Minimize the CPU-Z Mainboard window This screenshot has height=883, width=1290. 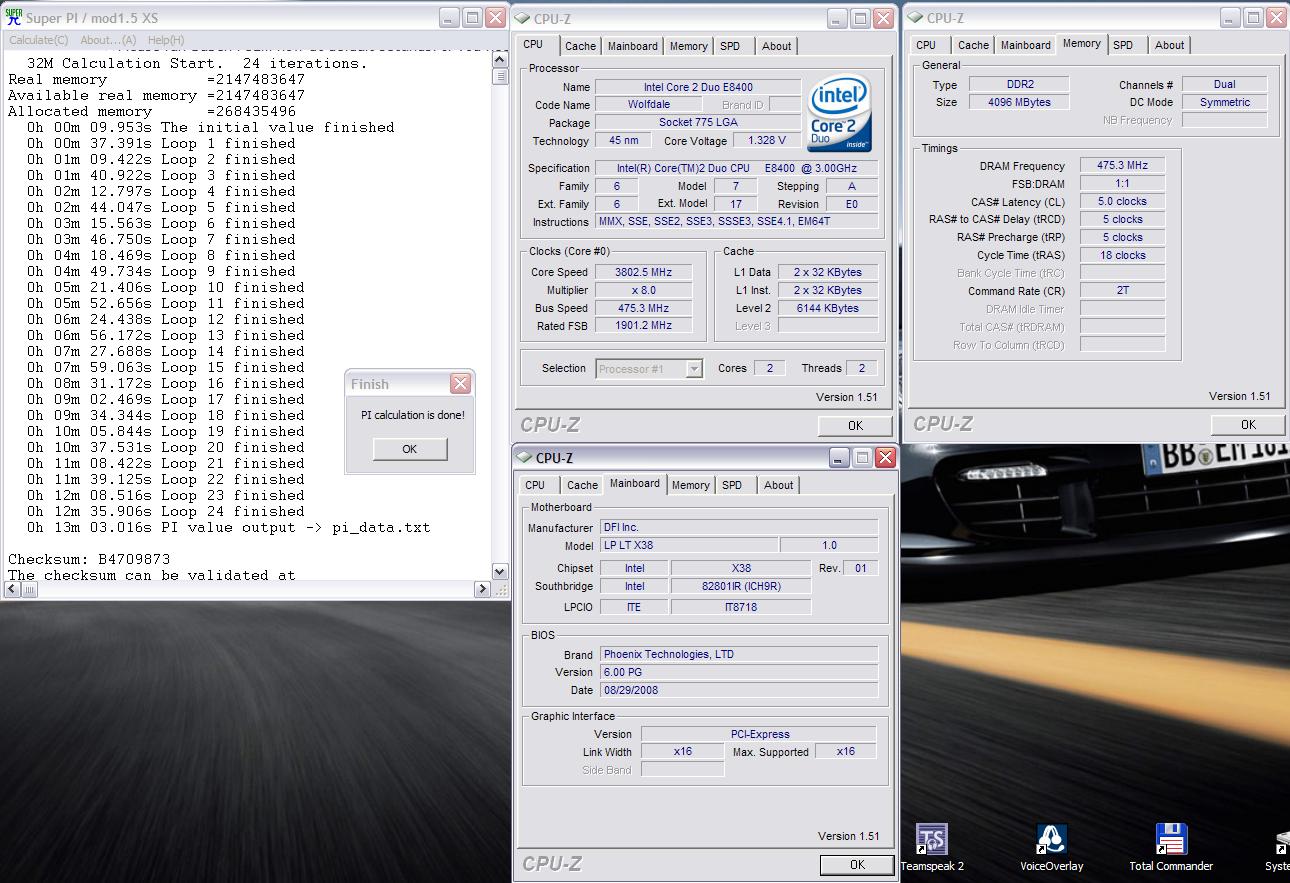(839, 458)
